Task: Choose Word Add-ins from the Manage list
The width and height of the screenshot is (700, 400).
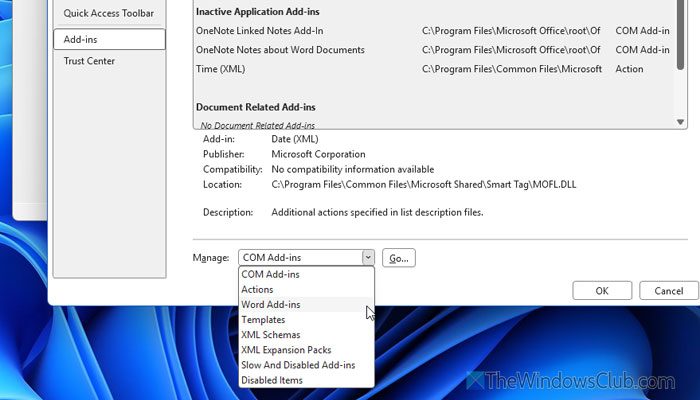Action: click(306, 305)
